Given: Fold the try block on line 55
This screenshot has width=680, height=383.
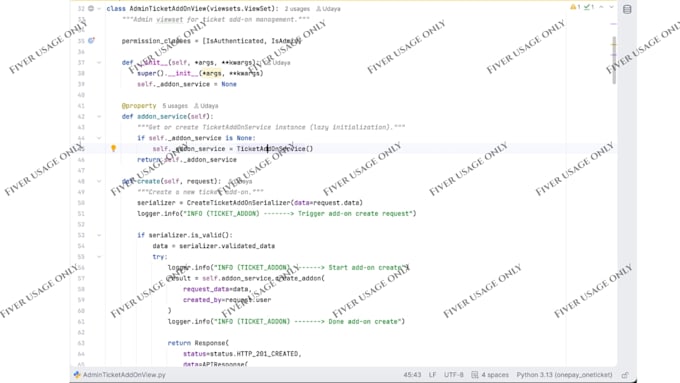Looking at the screenshot, I should point(99,257).
